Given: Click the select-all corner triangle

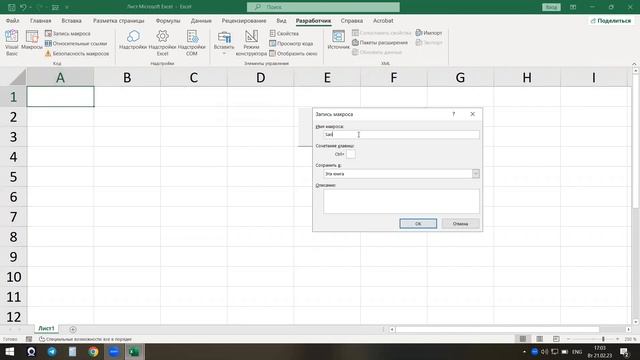Looking at the screenshot, I should [16, 77].
